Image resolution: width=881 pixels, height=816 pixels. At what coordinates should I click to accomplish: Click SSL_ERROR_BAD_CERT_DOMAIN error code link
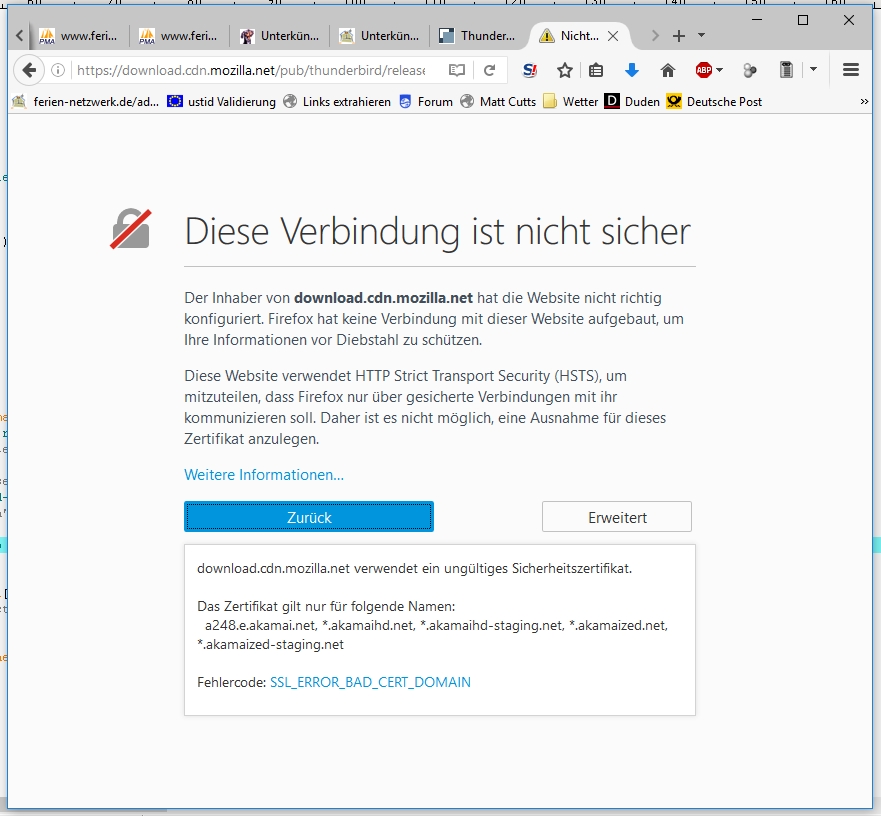pyautogui.click(x=370, y=682)
